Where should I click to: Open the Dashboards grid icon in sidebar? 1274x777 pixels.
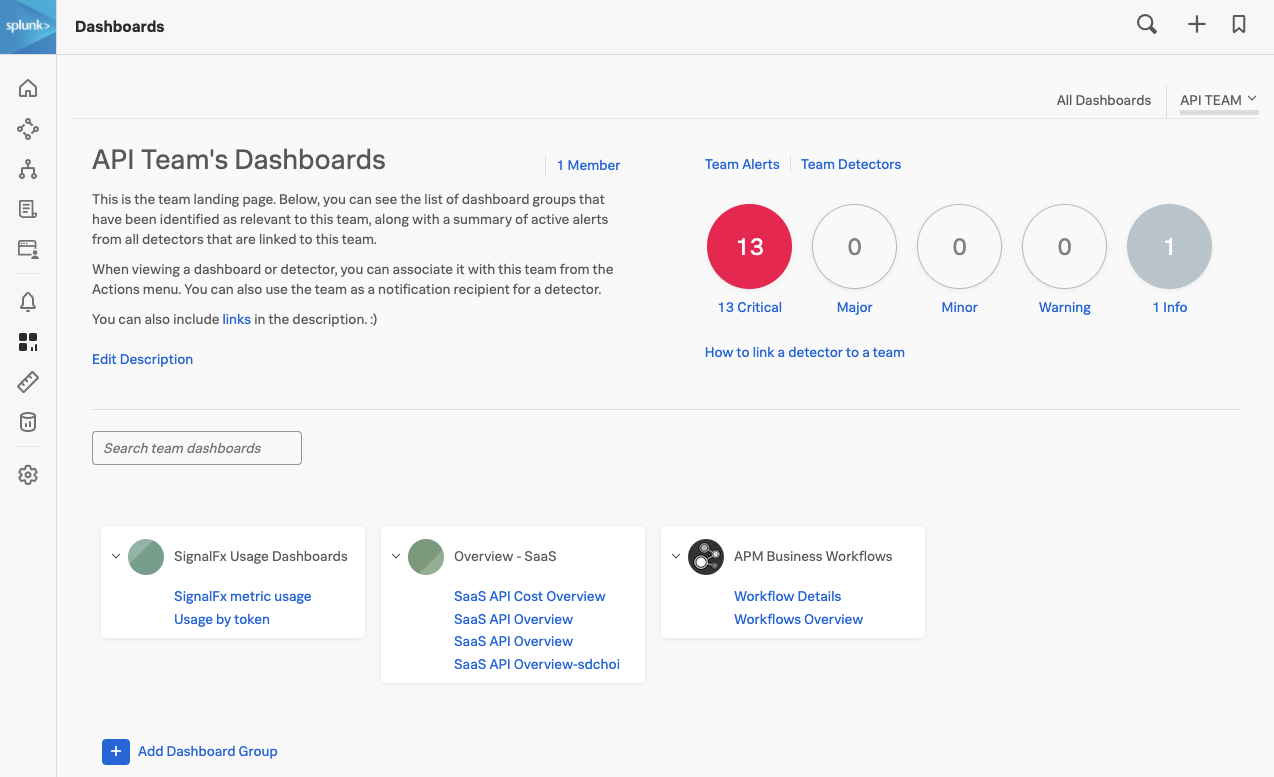pyautogui.click(x=28, y=343)
